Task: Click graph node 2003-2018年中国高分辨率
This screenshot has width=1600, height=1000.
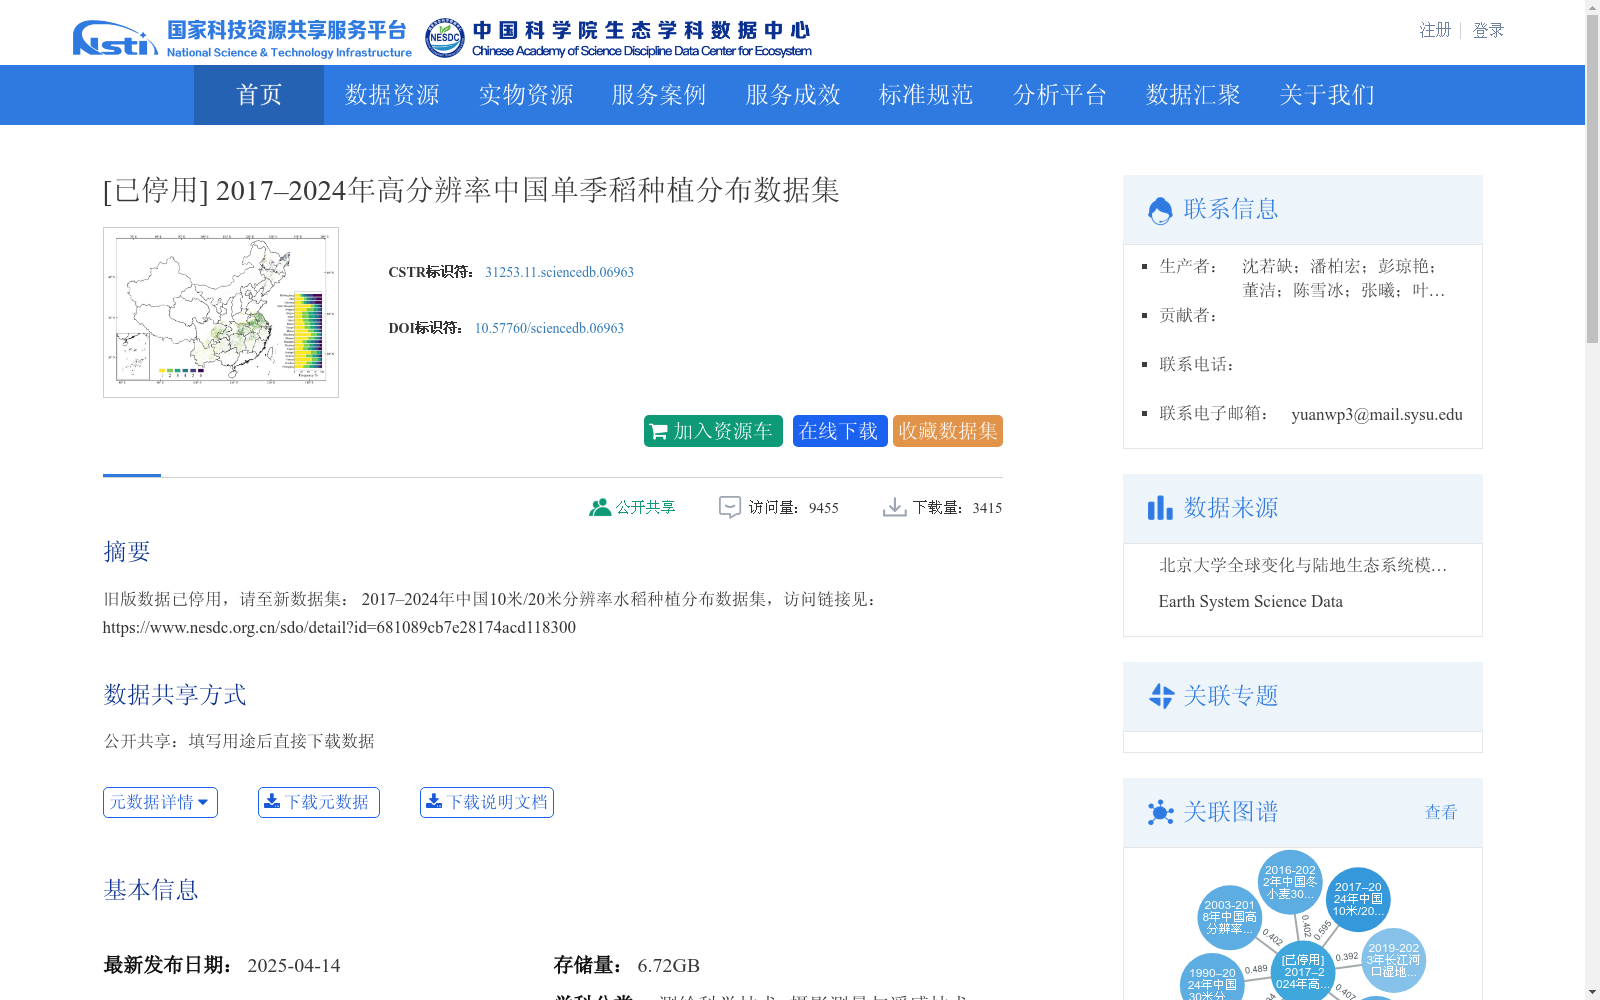Action: pyautogui.click(x=1230, y=917)
